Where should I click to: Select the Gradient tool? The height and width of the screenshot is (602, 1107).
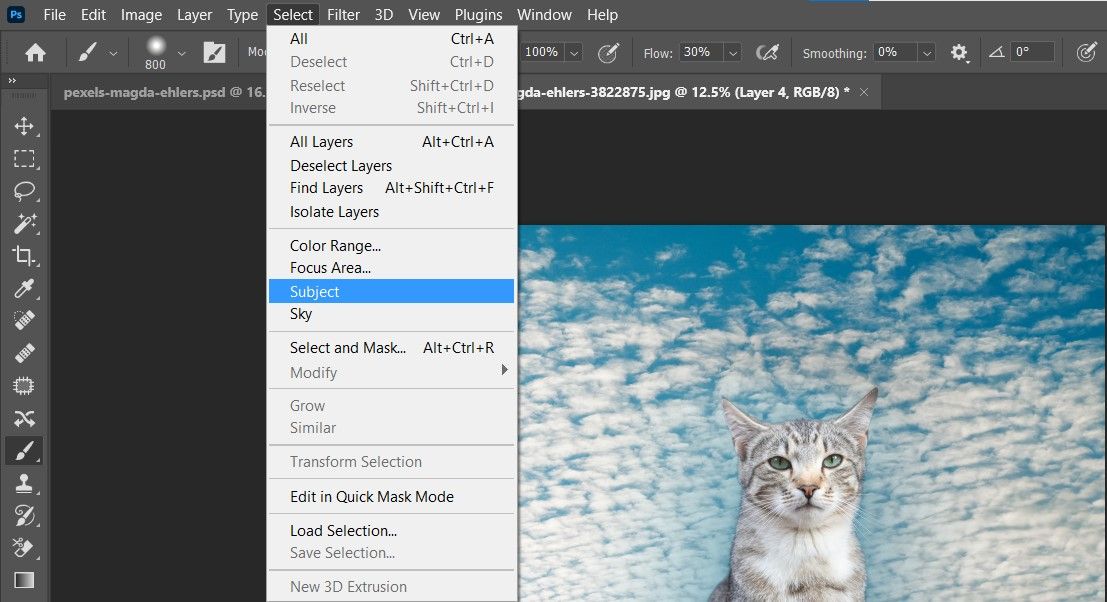point(24,580)
